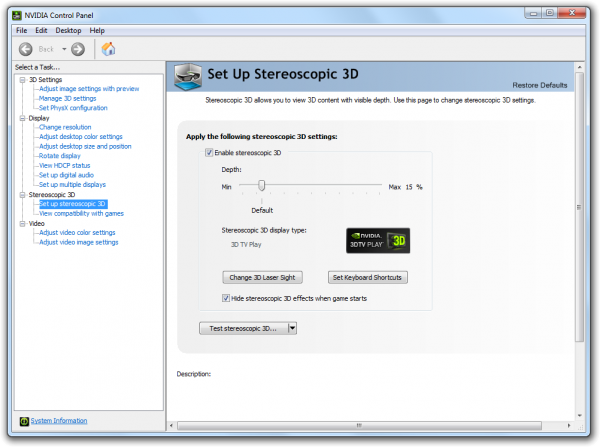Screen dimensions: 600x447
Task: Click the 3D glasses header icon
Action: (x=185, y=76)
